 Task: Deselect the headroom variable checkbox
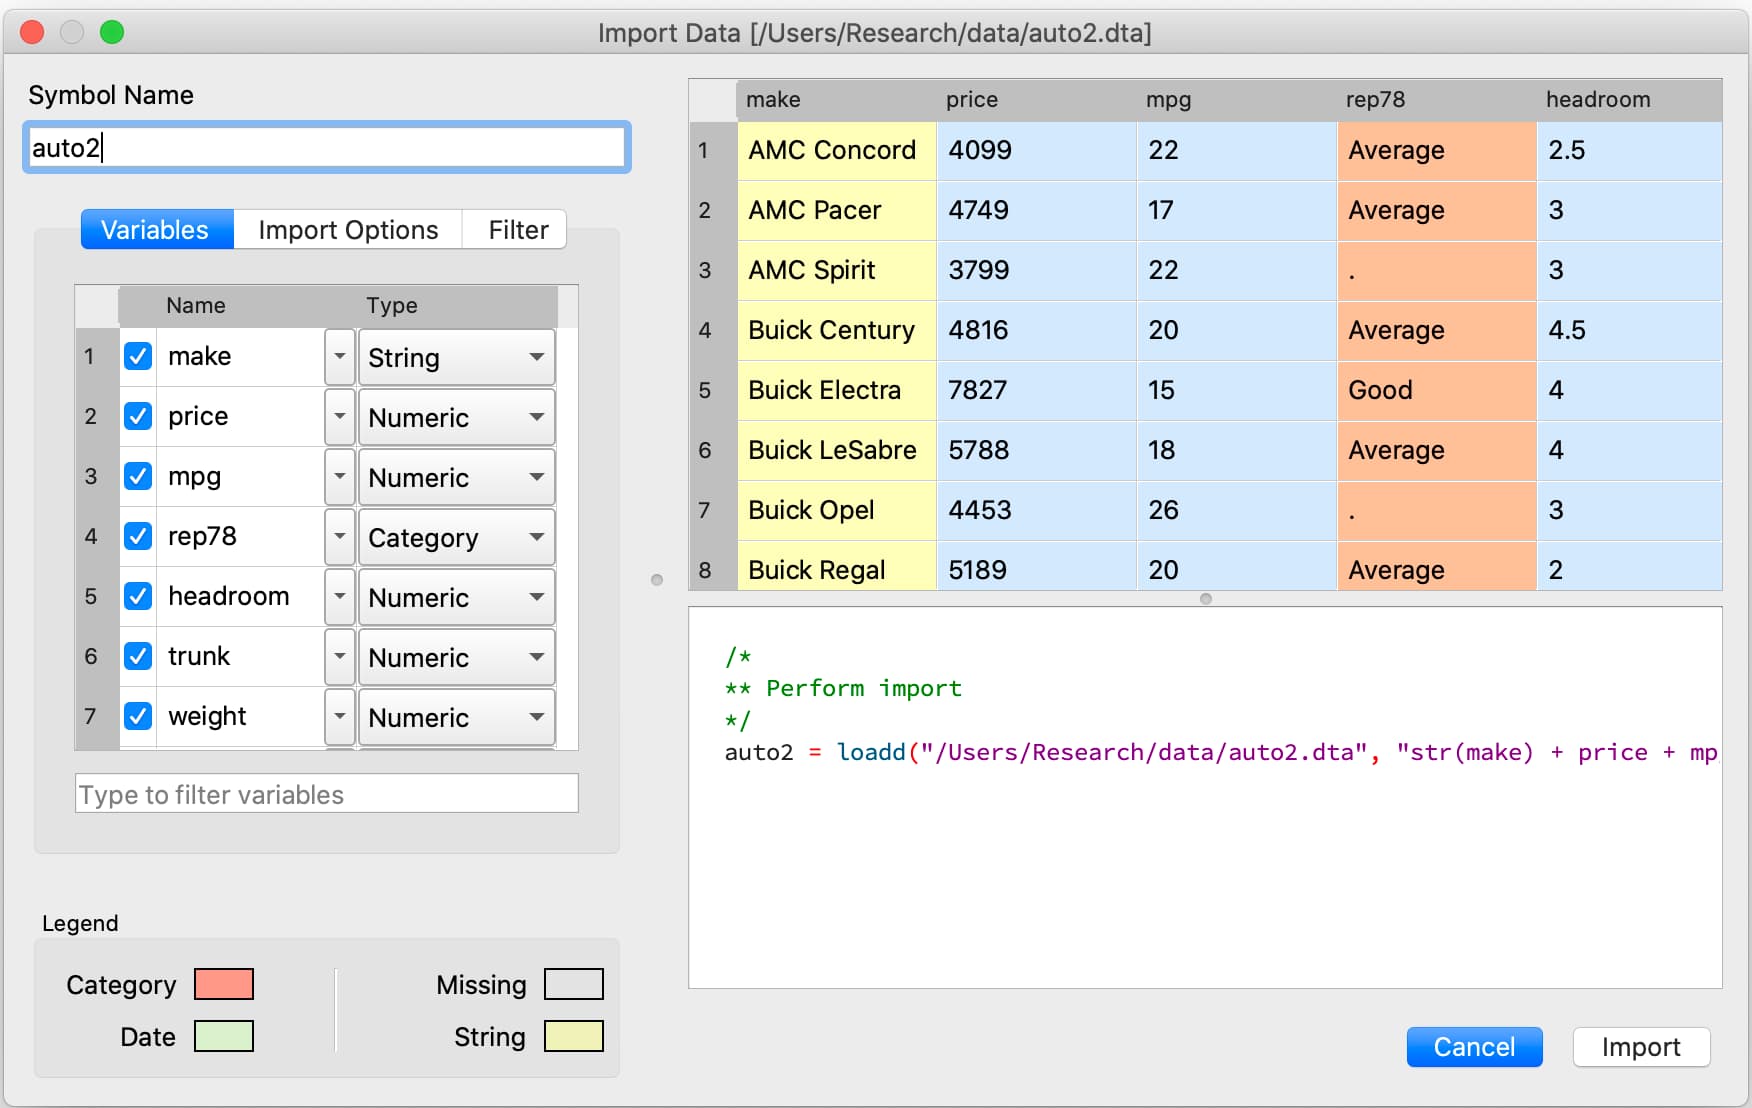138,597
